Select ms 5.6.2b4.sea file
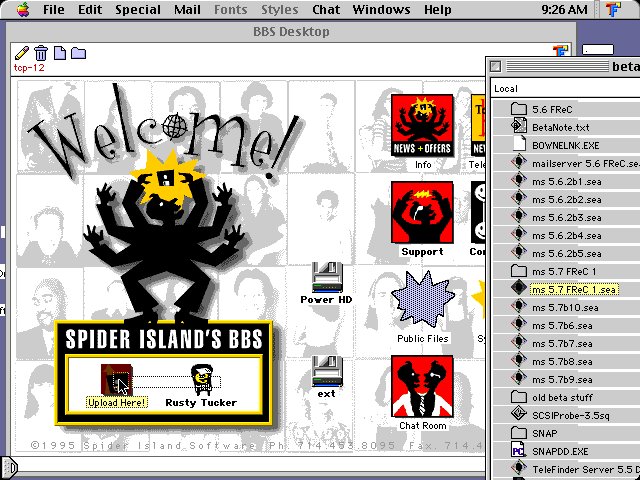The height and width of the screenshot is (480, 640). click(x=566, y=236)
